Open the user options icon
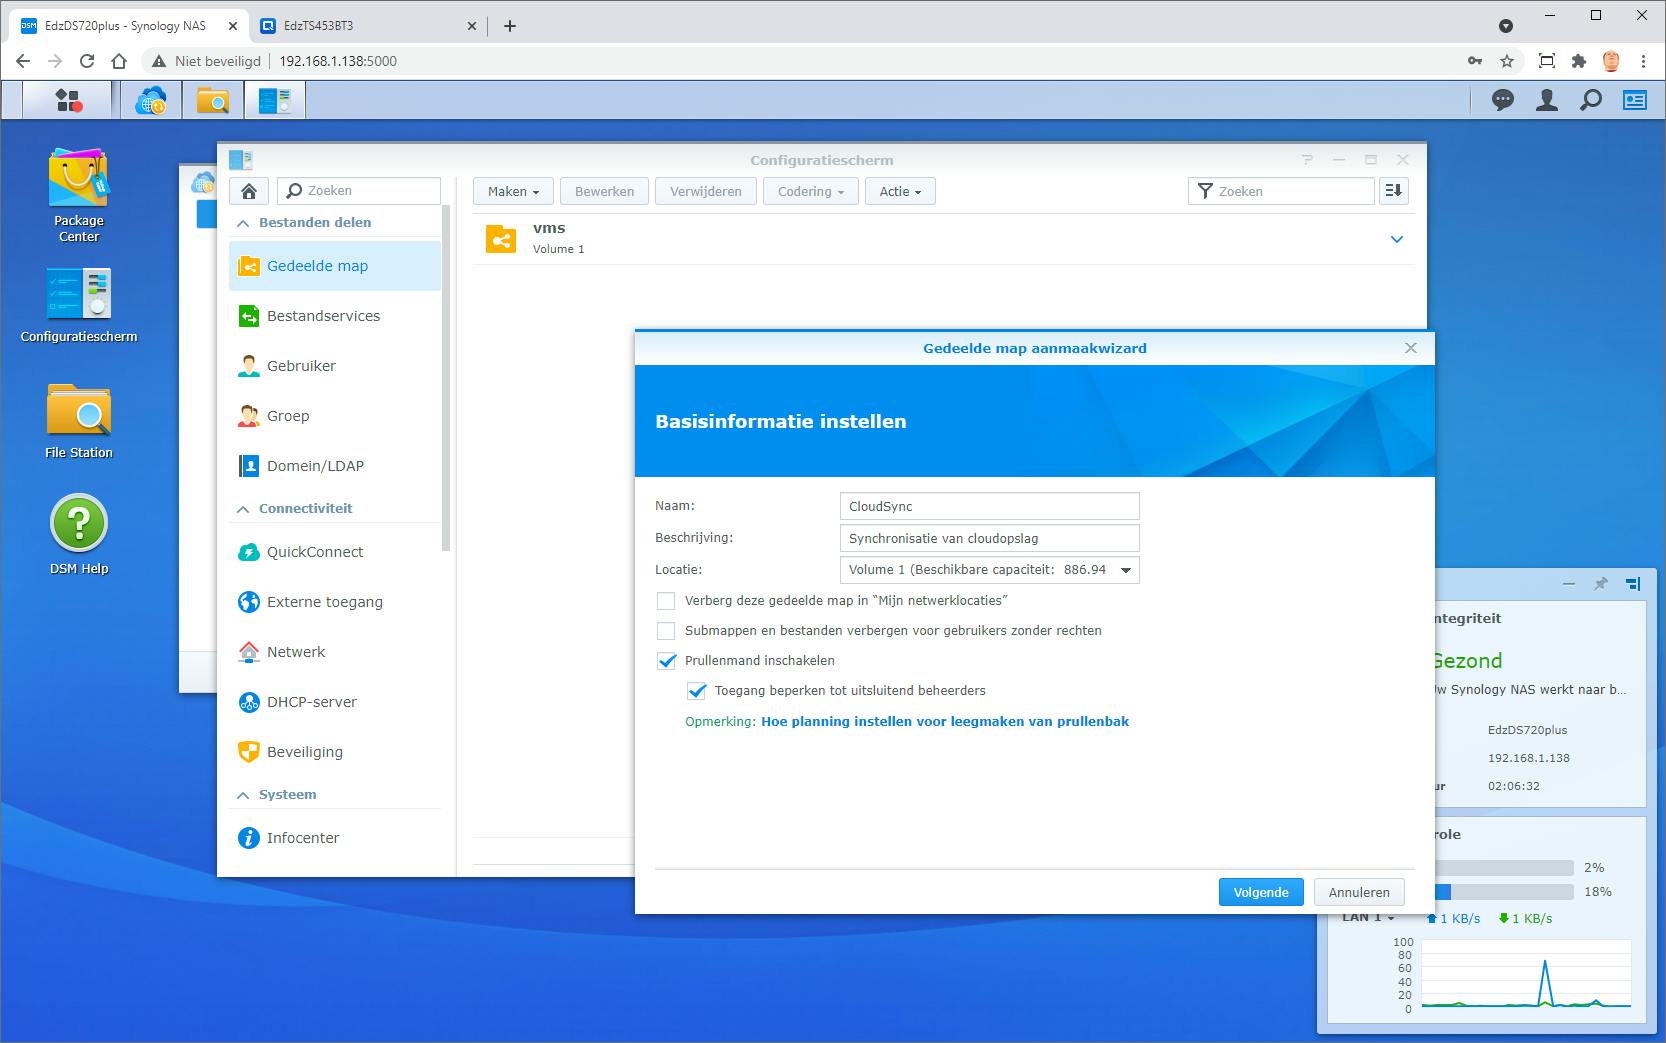Image resolution: width=1666 pixels, height=1043 pixels. pyautogui.click(x=1547, y=100)
